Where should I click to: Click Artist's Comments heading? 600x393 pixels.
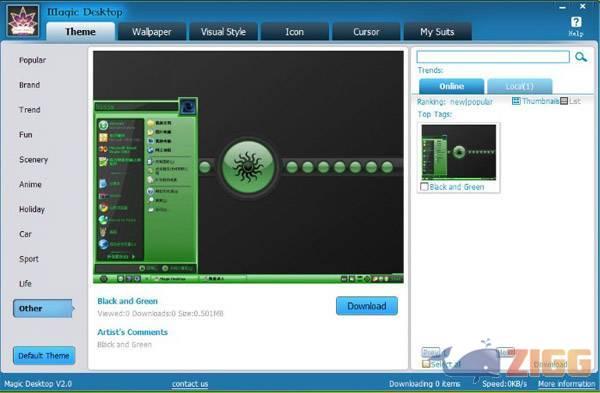coord(132,332)
